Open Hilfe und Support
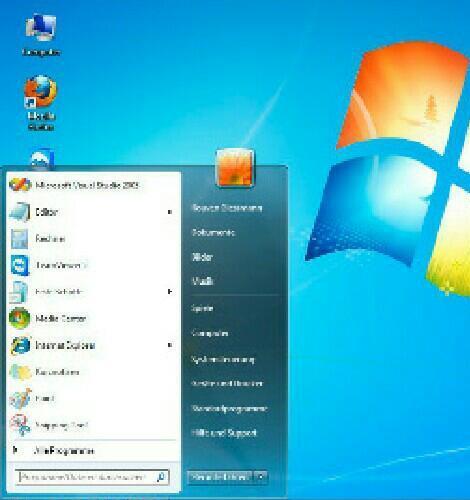This screenshot has width=470, height=500. (224, 433)
